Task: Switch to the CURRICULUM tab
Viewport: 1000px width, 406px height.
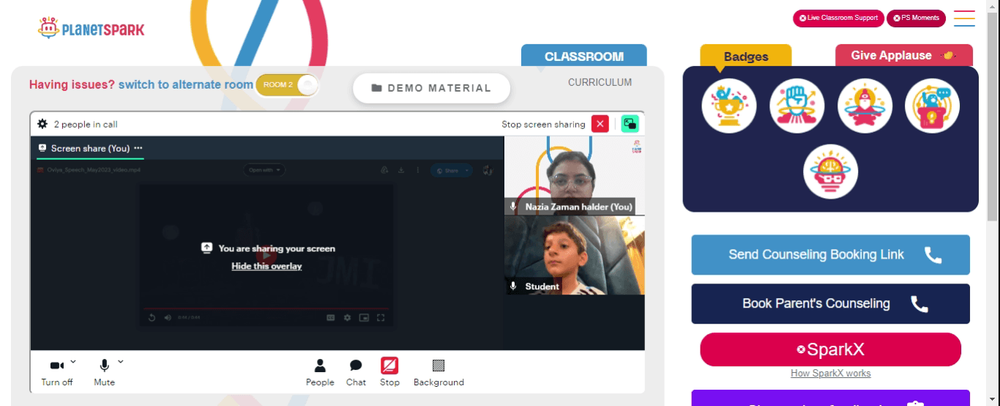Action: pyautogui.click(x=599, y=82)
